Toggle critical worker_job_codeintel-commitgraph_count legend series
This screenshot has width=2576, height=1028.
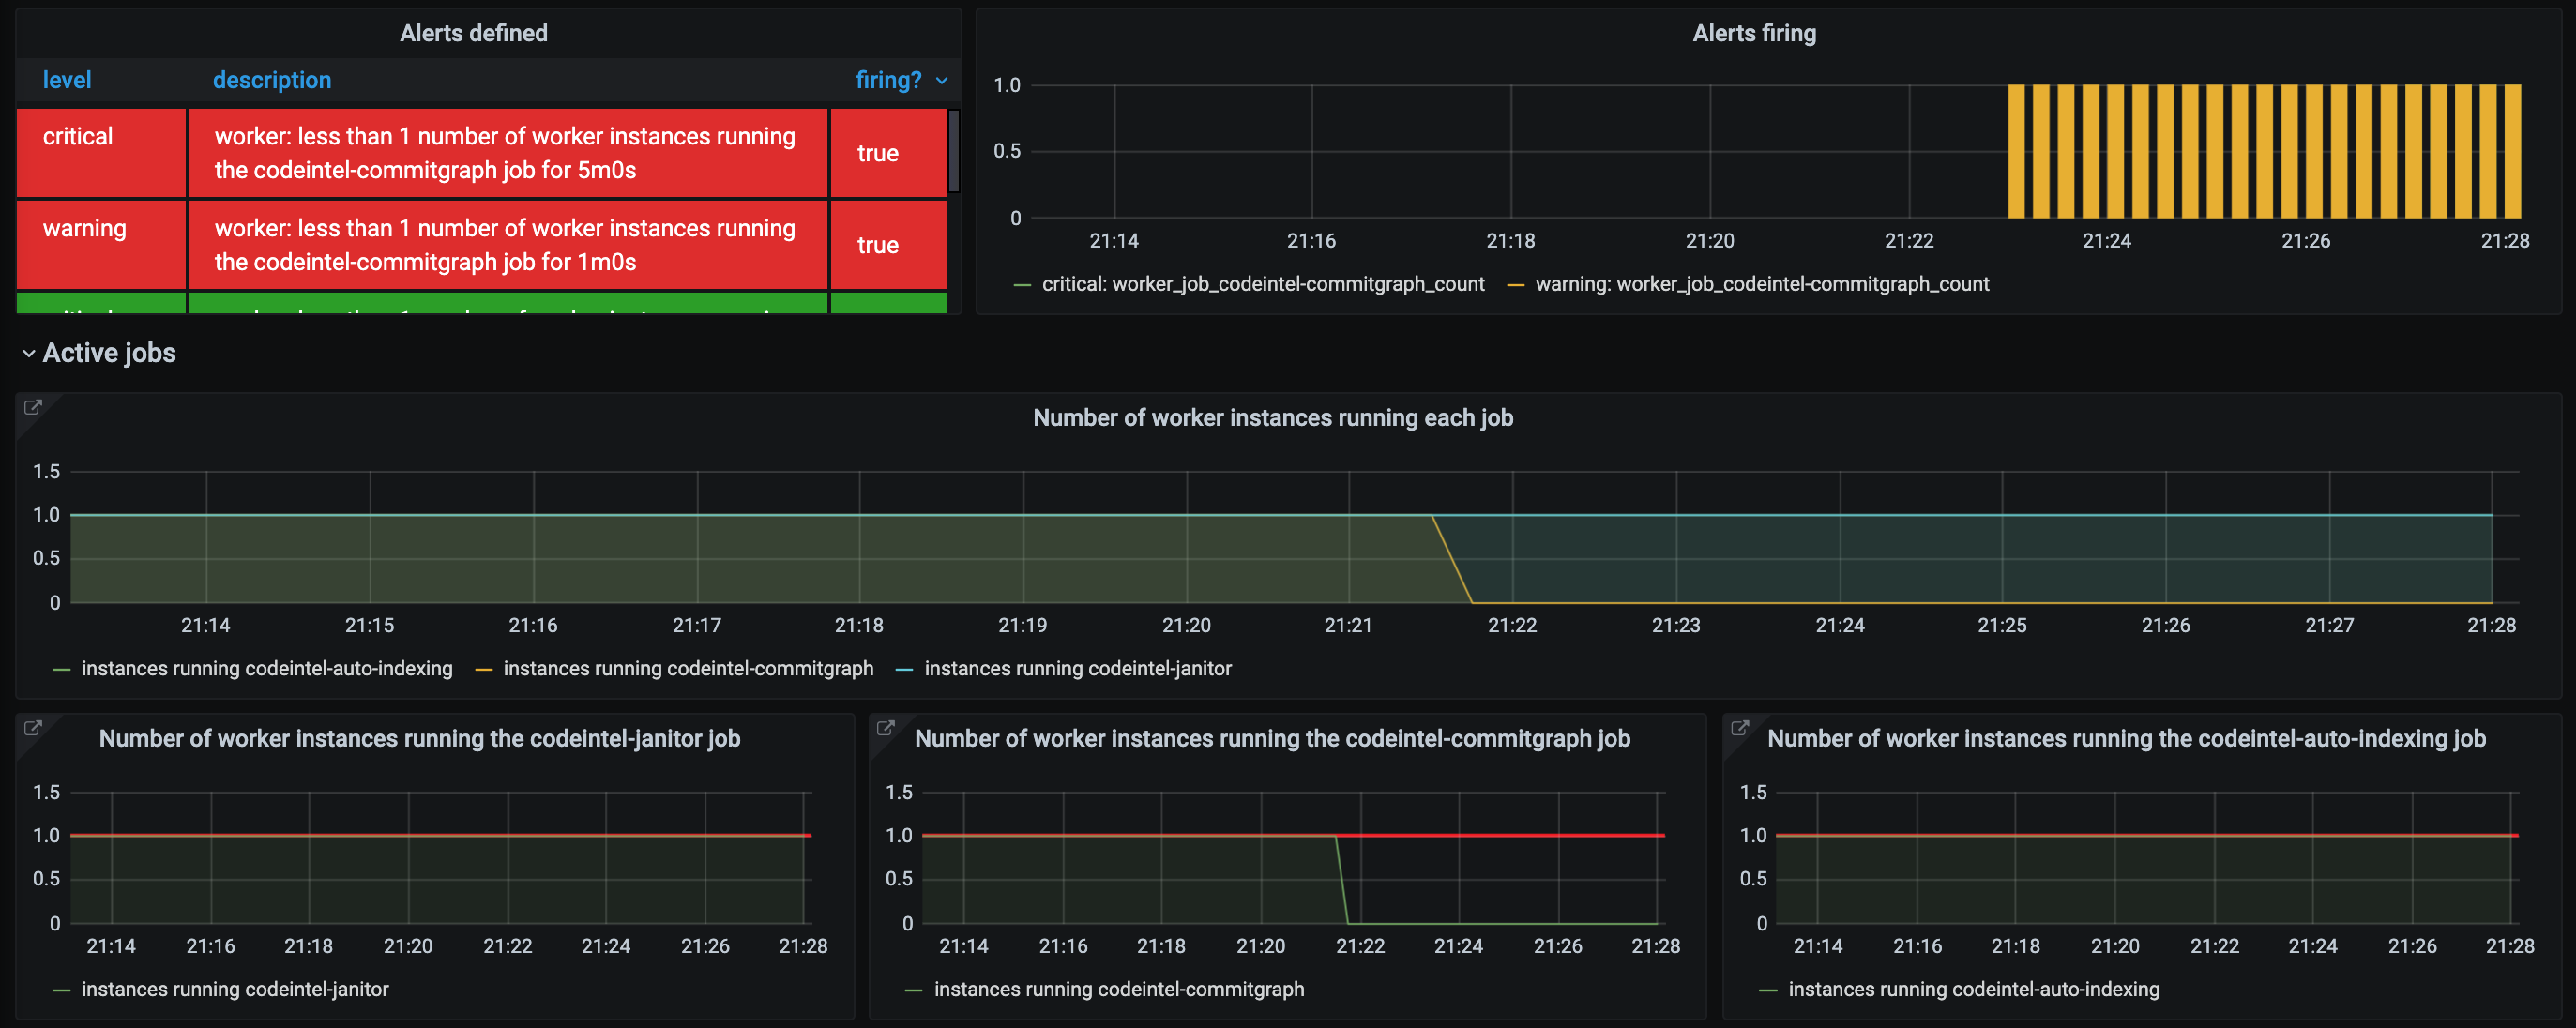click(x=1263, y=284)
